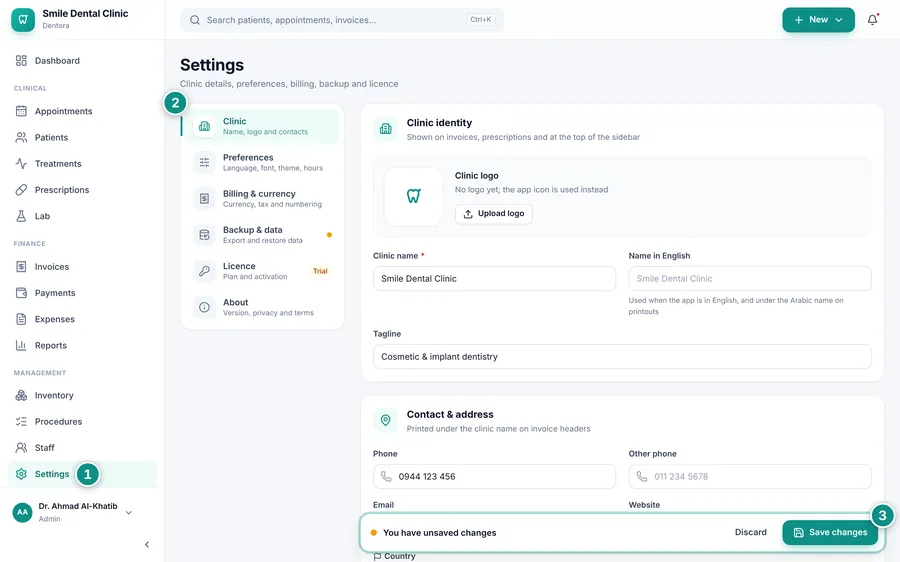Viewport: 900px width, 562px height.
Task: Click the Name in English field
Action: coord(750,278)
